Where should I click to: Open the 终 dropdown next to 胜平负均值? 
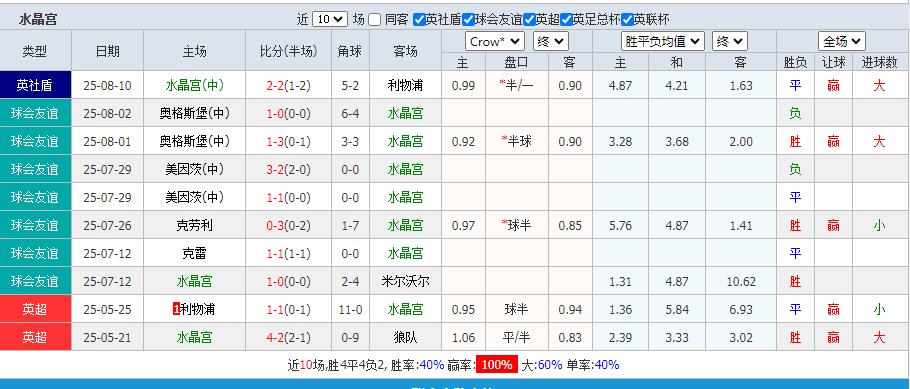point(730,41)
